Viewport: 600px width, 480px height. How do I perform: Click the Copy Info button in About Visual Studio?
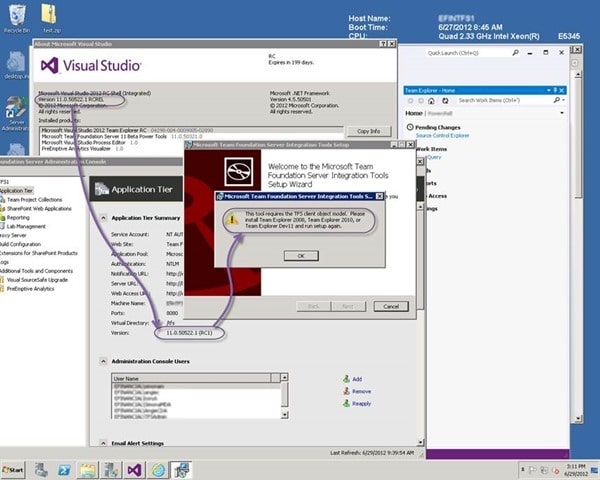tap(368, 131)
